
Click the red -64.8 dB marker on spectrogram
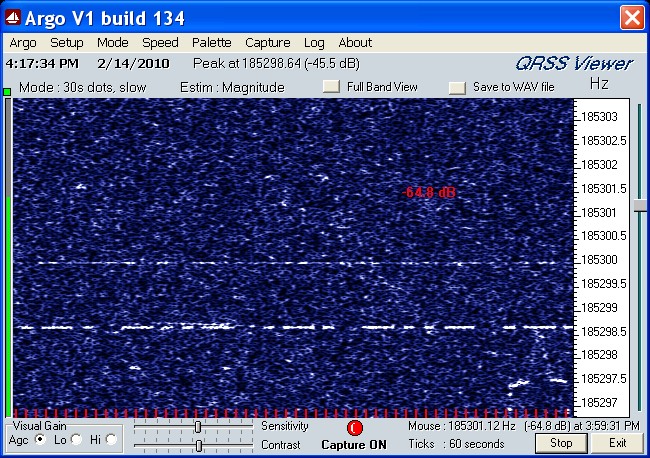[x=429, y=192]
